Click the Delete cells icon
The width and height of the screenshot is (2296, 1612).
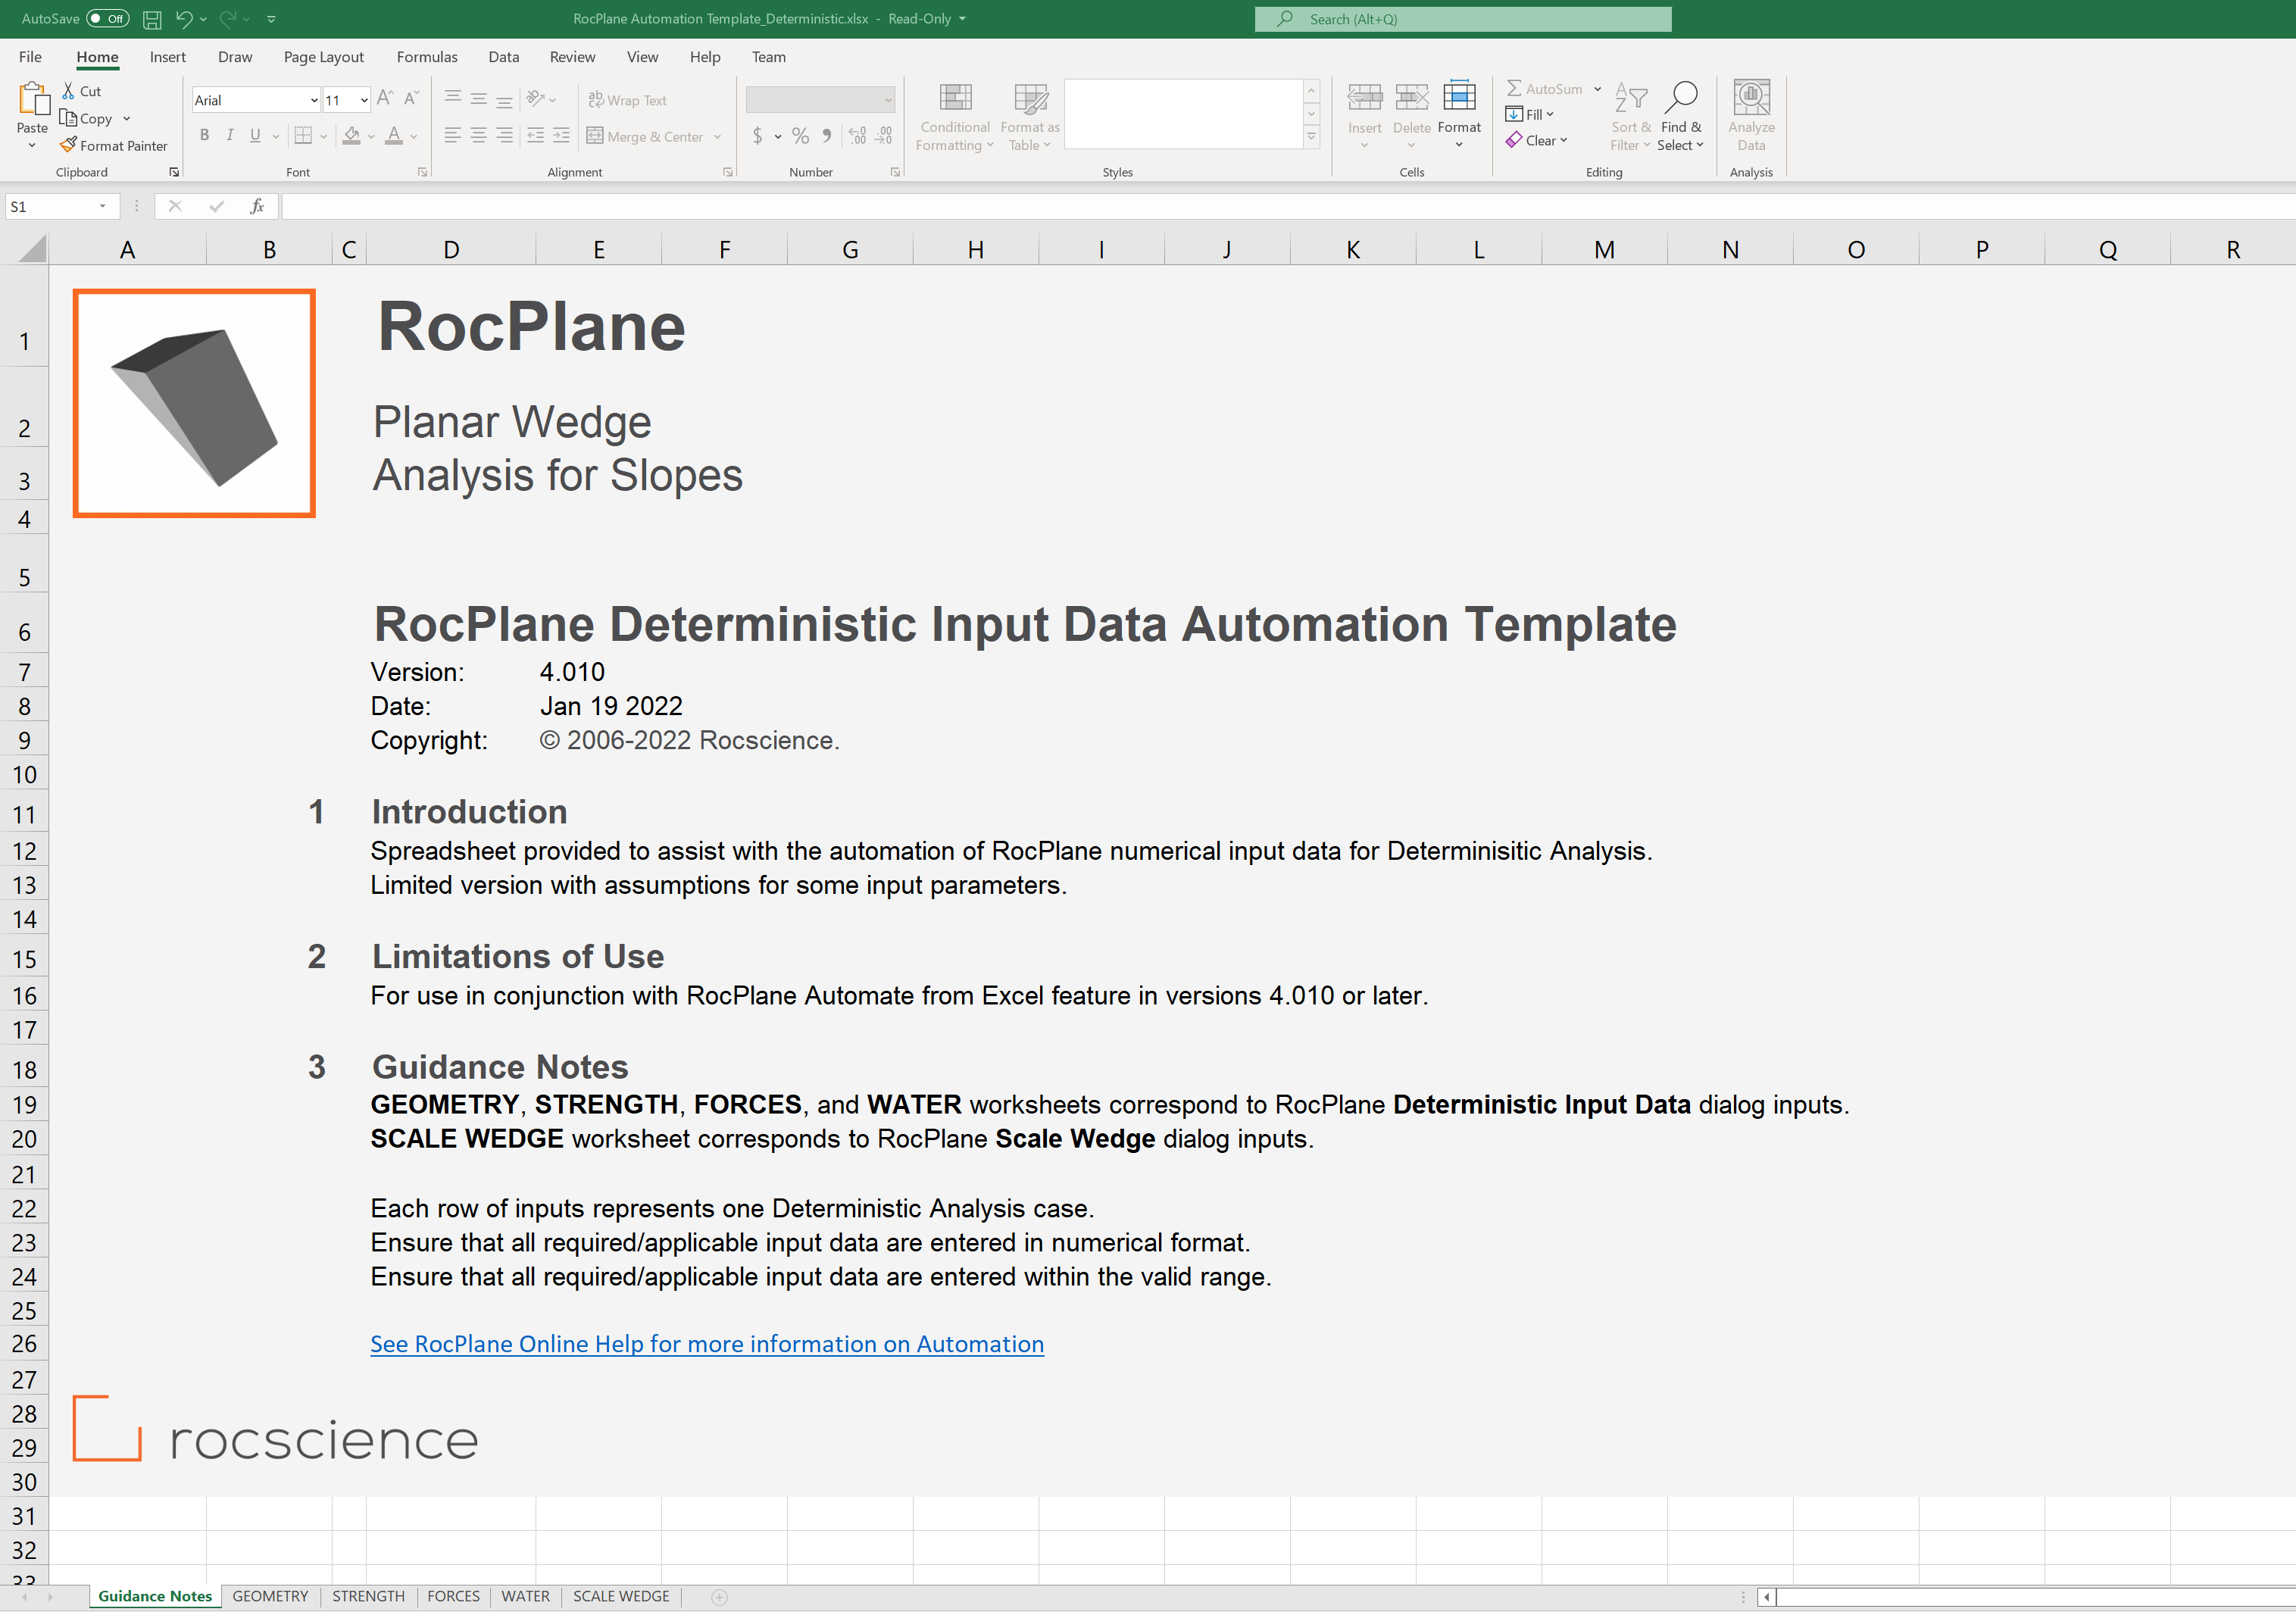pyautogui.click(x=1412, y=98)
